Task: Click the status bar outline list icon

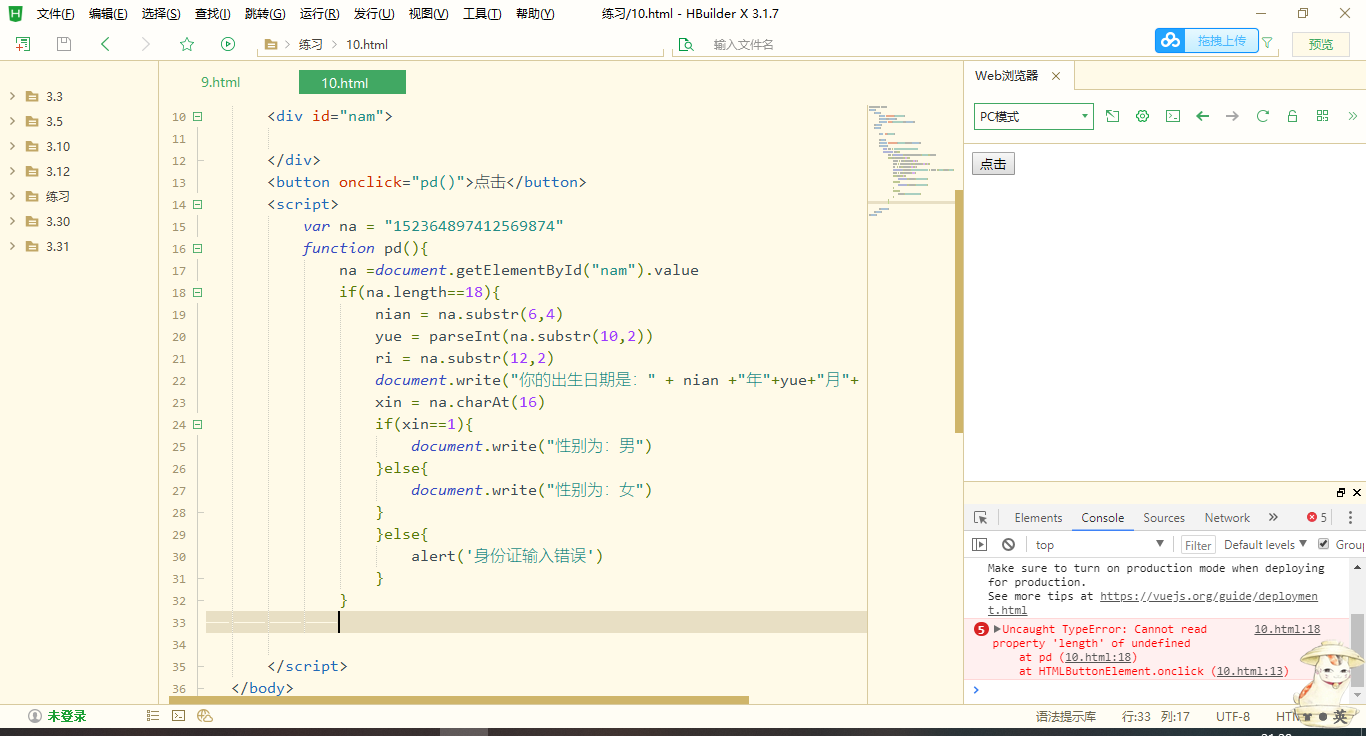Action: pyautogui.click(x=153, y=716)
